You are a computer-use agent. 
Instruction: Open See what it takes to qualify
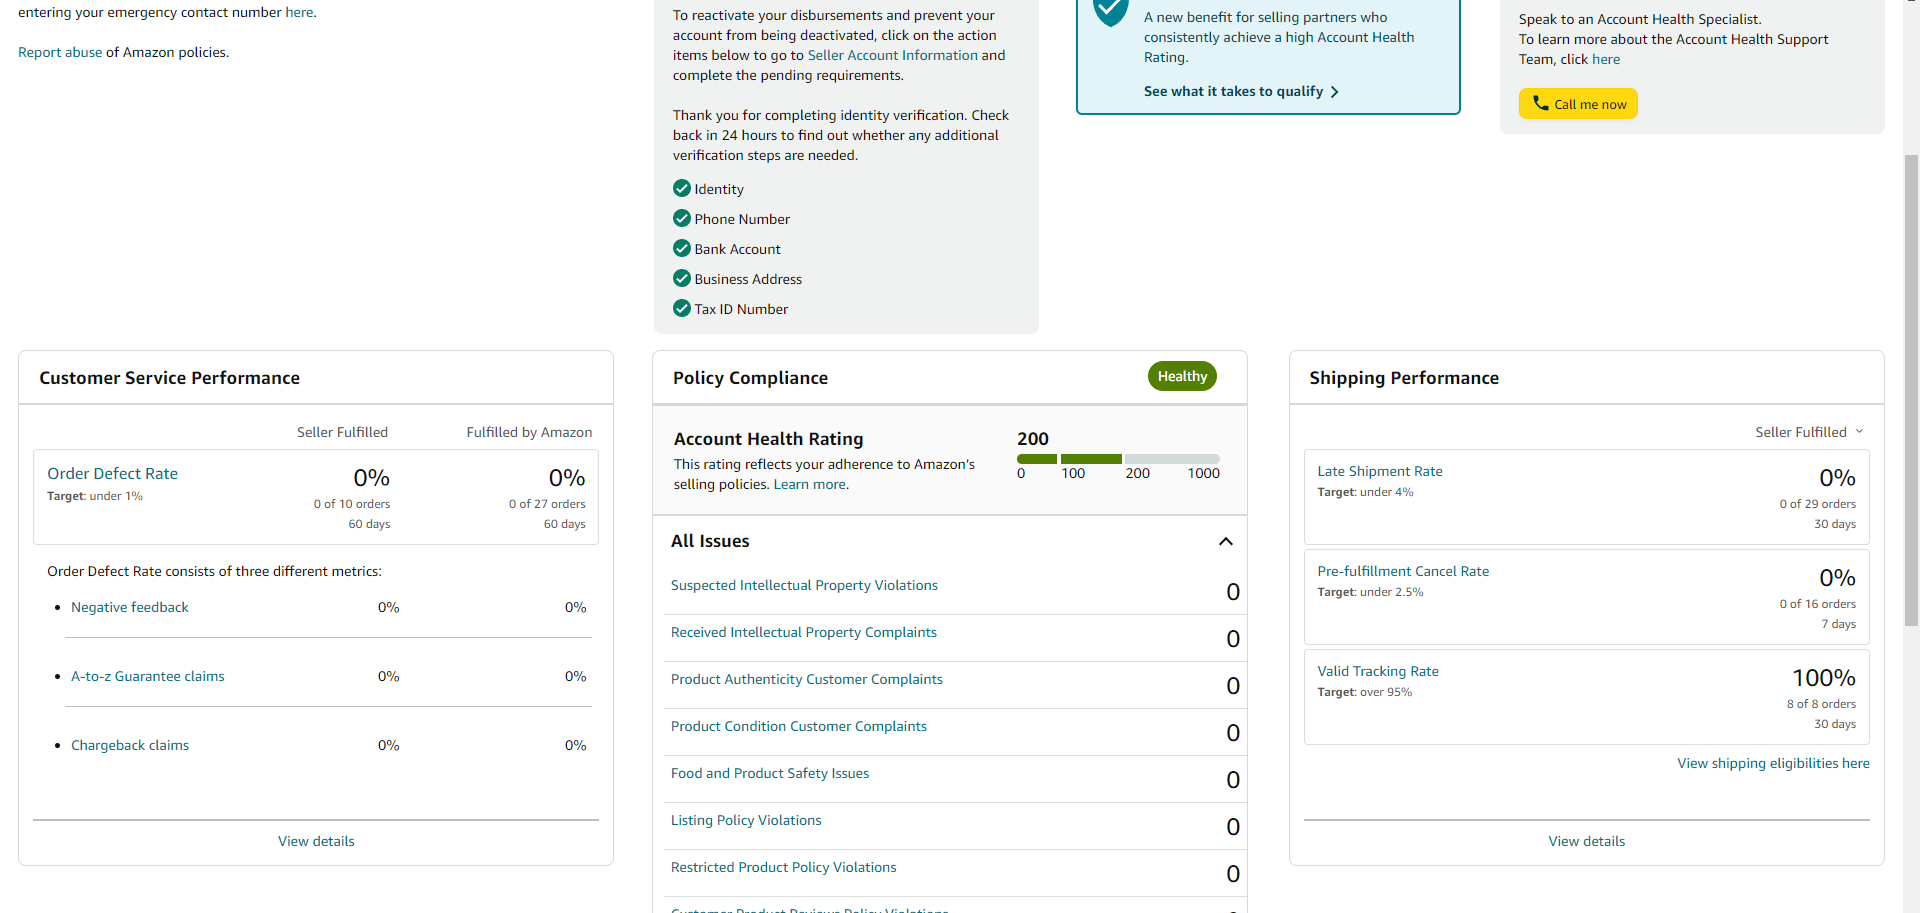click(x=1241, y=91)
